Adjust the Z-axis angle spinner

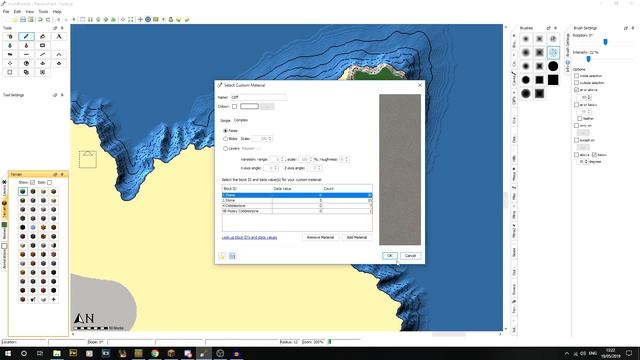[314, 168]
